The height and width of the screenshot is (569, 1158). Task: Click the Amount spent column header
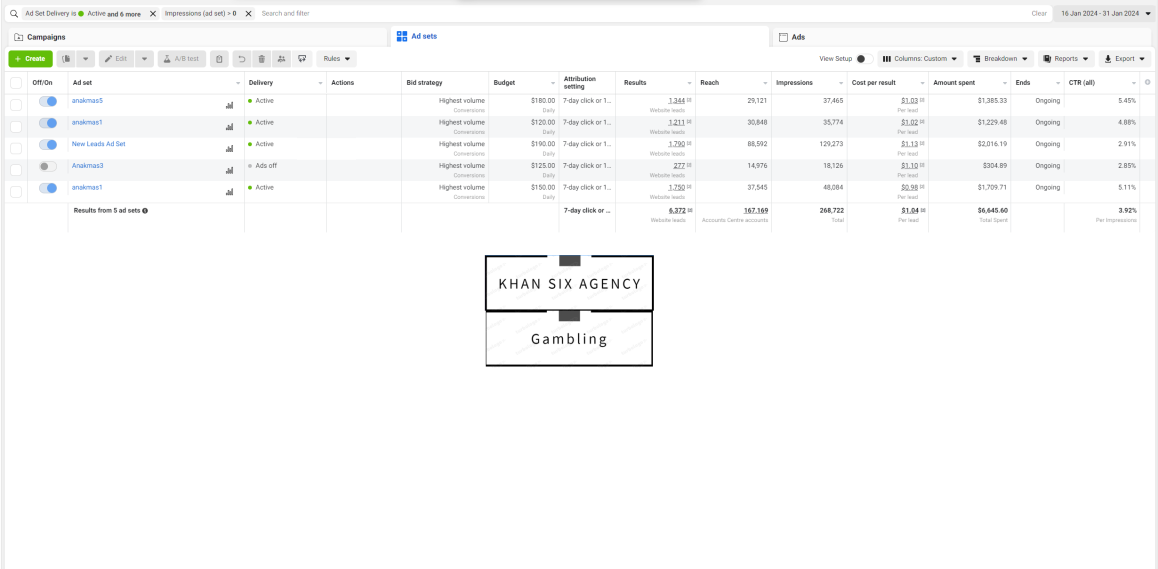click(x=956, y=83)
